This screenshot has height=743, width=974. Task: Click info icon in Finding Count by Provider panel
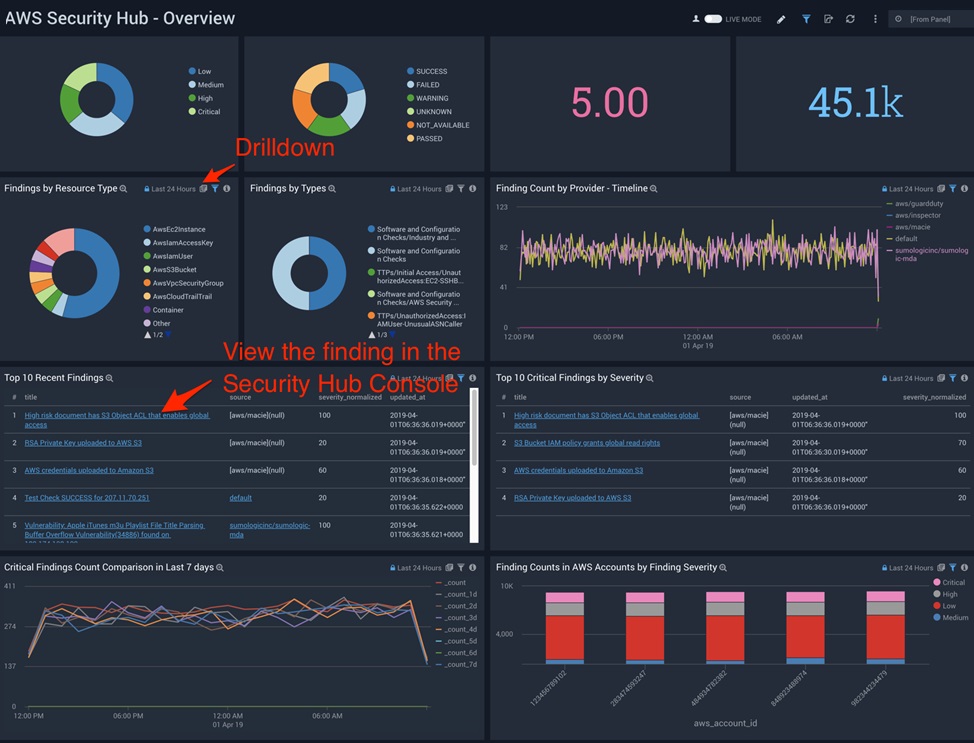965,189
